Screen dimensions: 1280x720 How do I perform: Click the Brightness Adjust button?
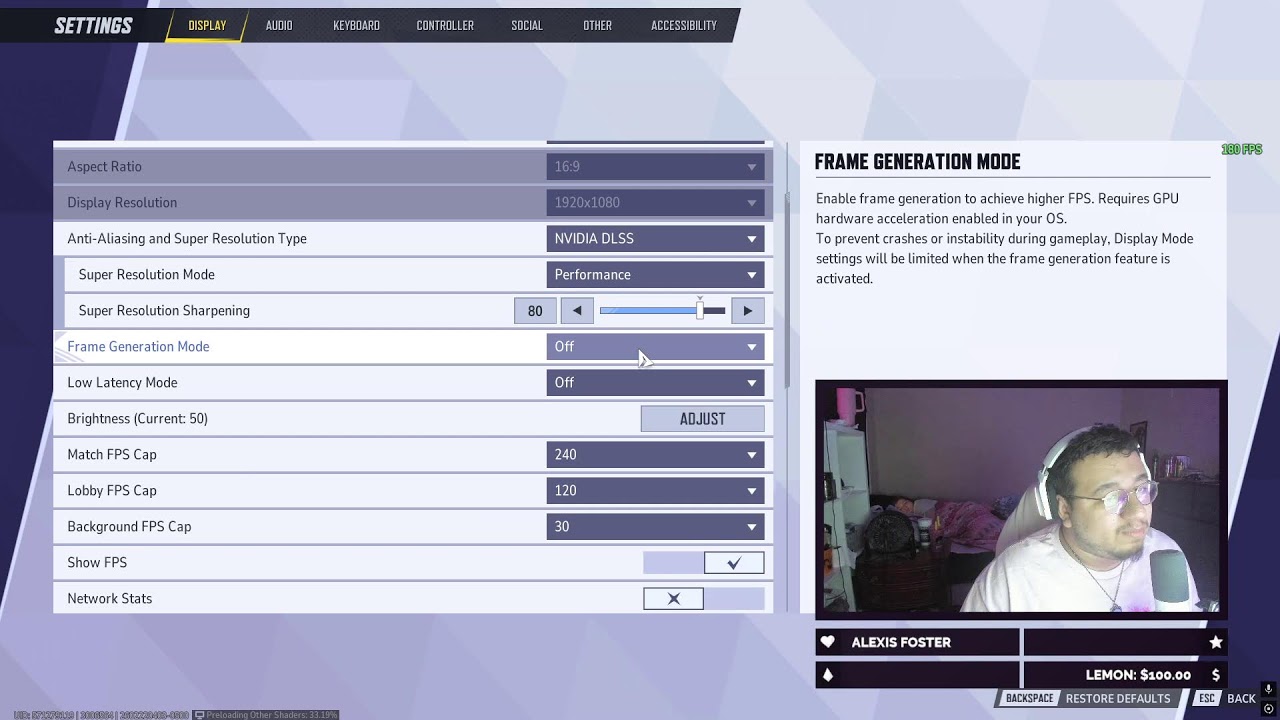tap(703, 419)
